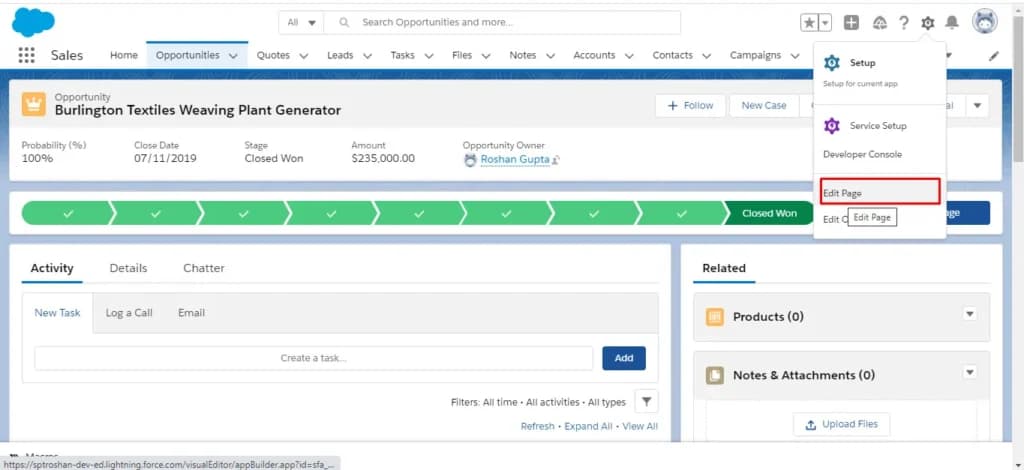
Task: Click the View All link
Action: click(x=640, y=426)
